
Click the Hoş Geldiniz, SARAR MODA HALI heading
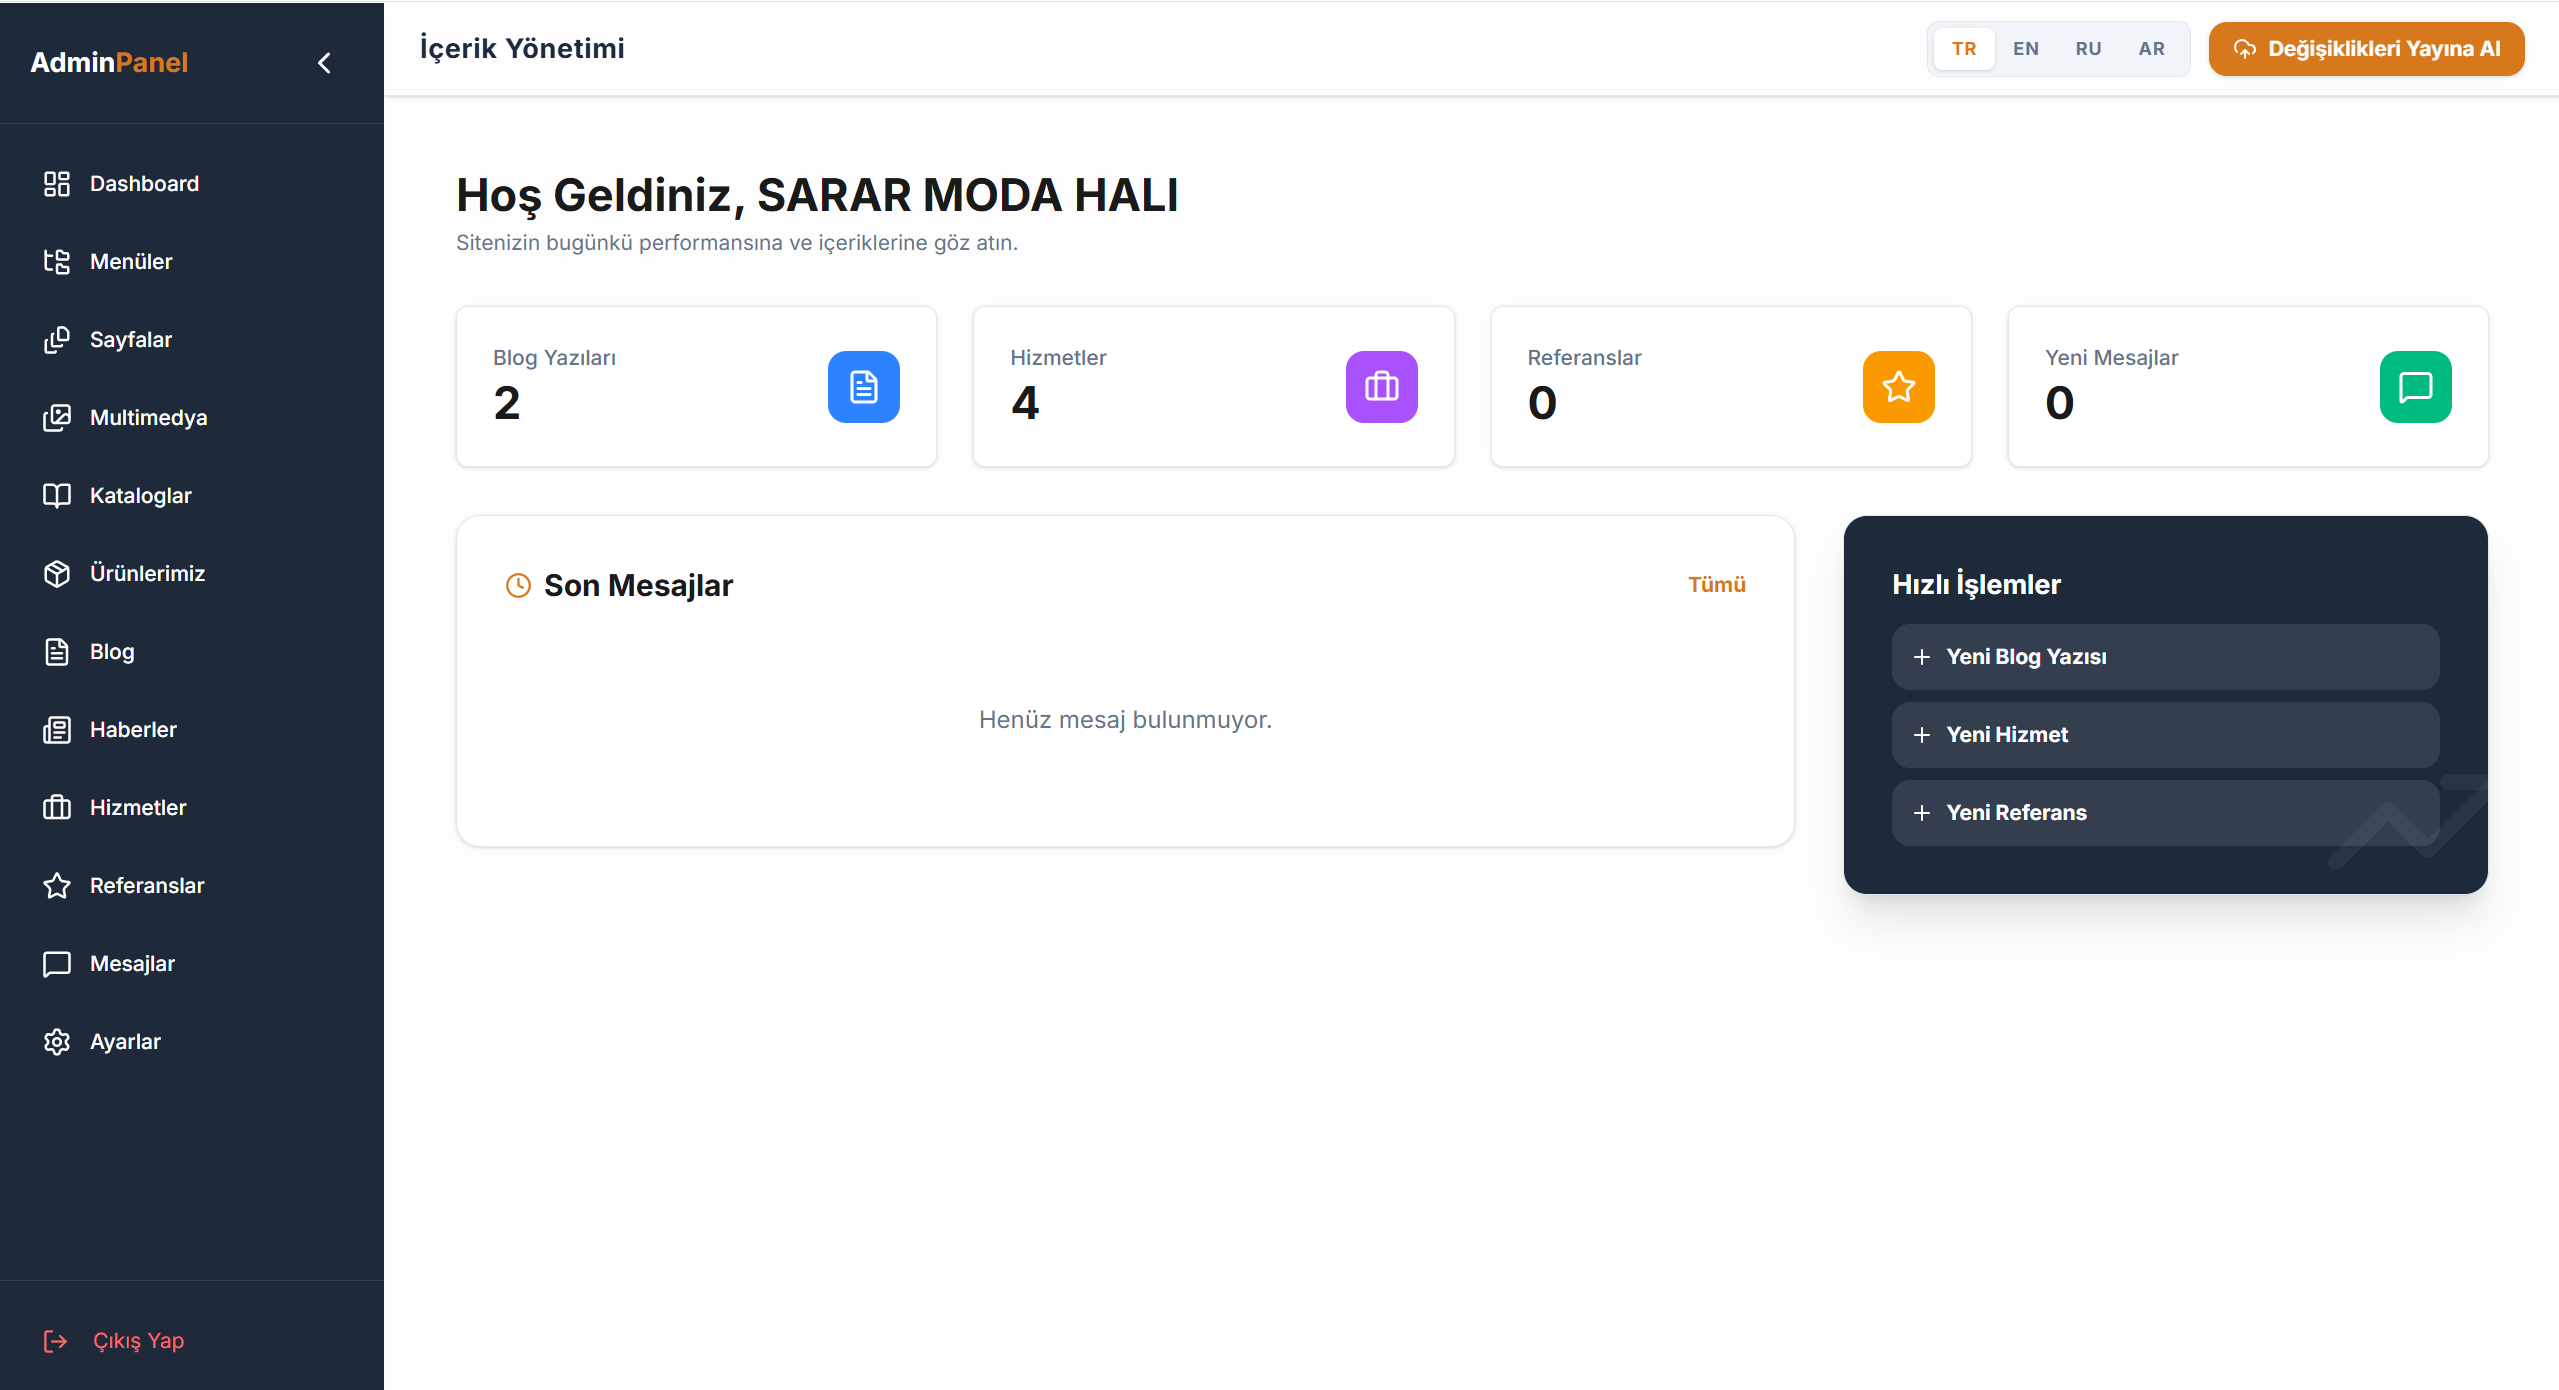(x=817, y=196)
